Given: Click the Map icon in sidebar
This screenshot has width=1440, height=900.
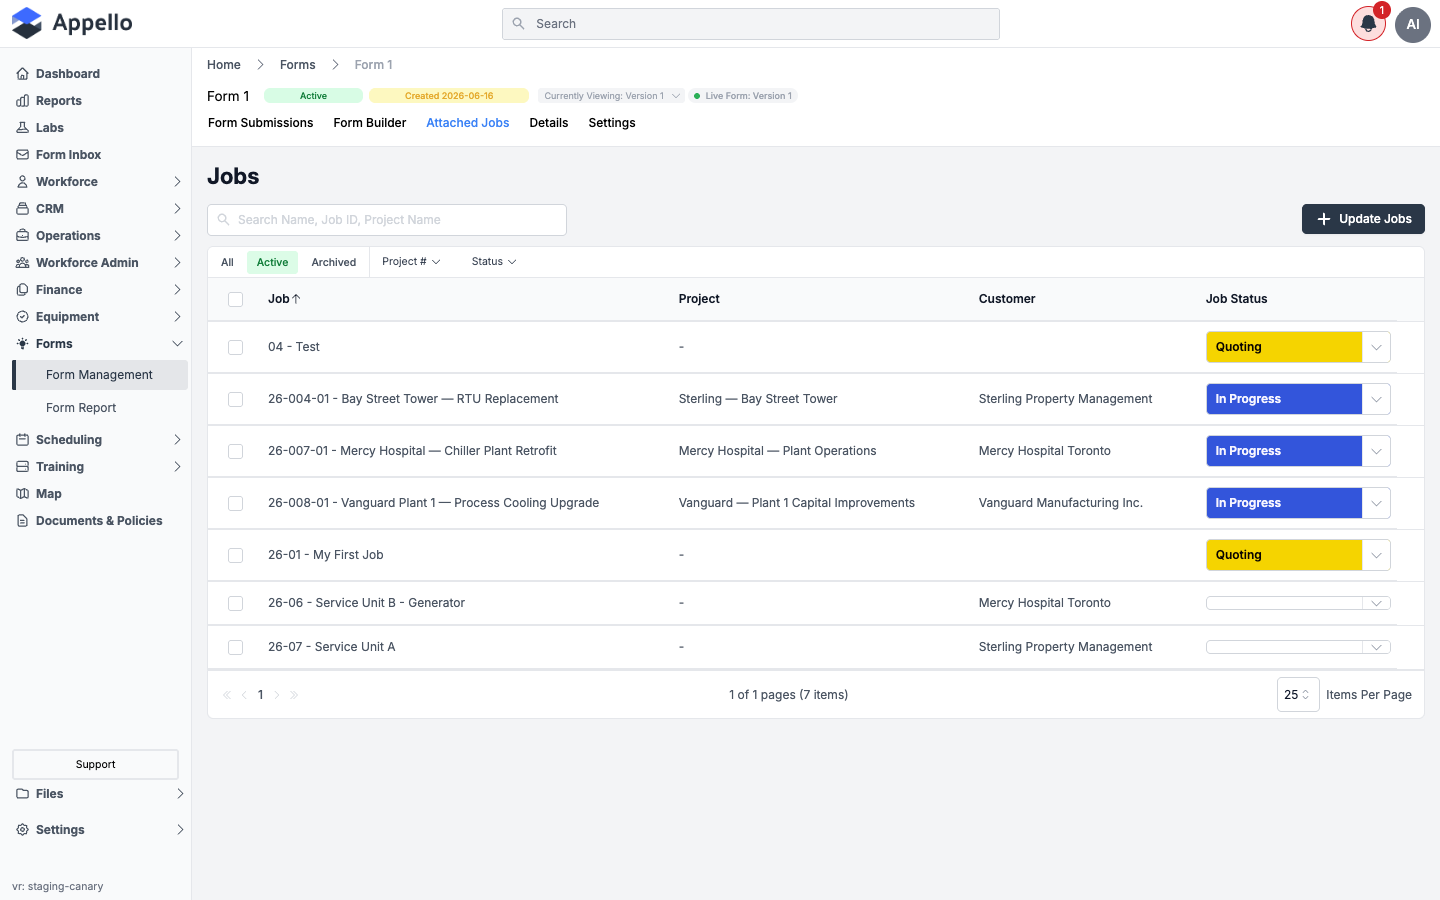Looking at the screenshot, I should coord(22,494).
